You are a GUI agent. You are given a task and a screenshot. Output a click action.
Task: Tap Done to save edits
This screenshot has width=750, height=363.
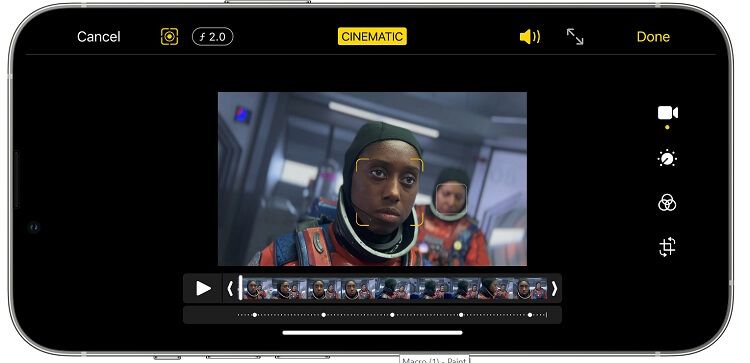click(x=653, y=37)
